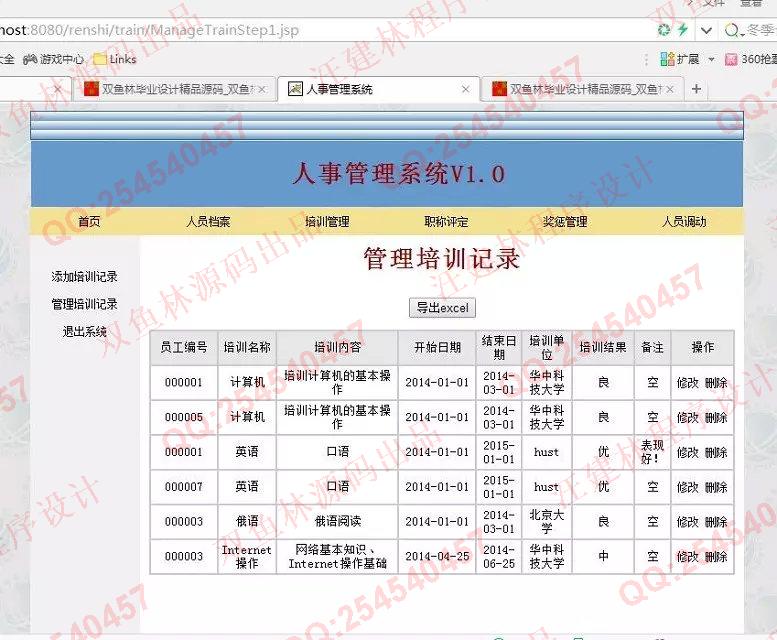Click 修改 for Internet操作 training row
This screenshot has height=640, width=777.
pos(687,557)
